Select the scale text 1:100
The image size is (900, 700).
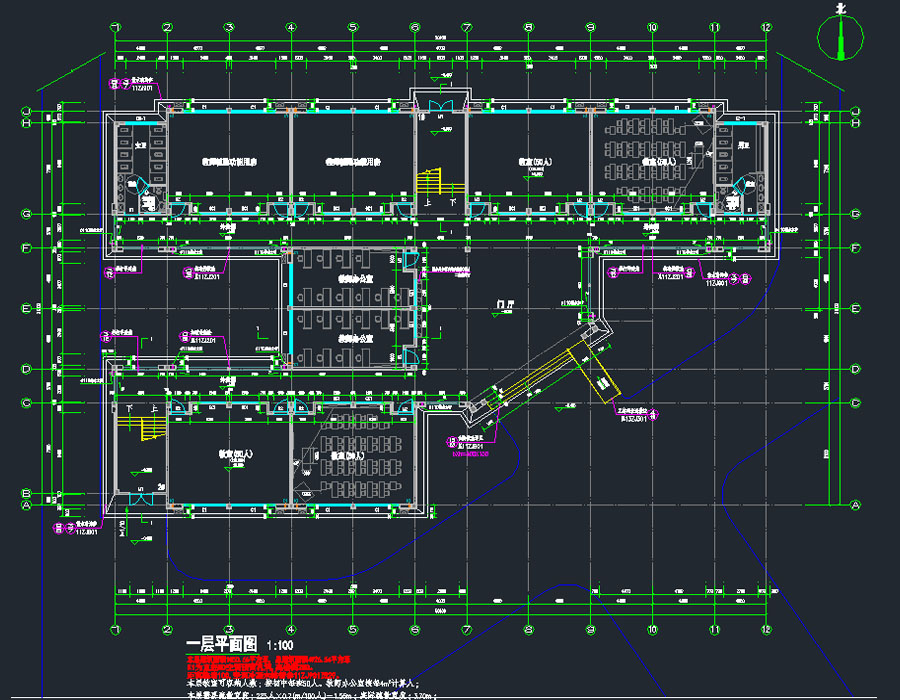(x=280, y=645)
